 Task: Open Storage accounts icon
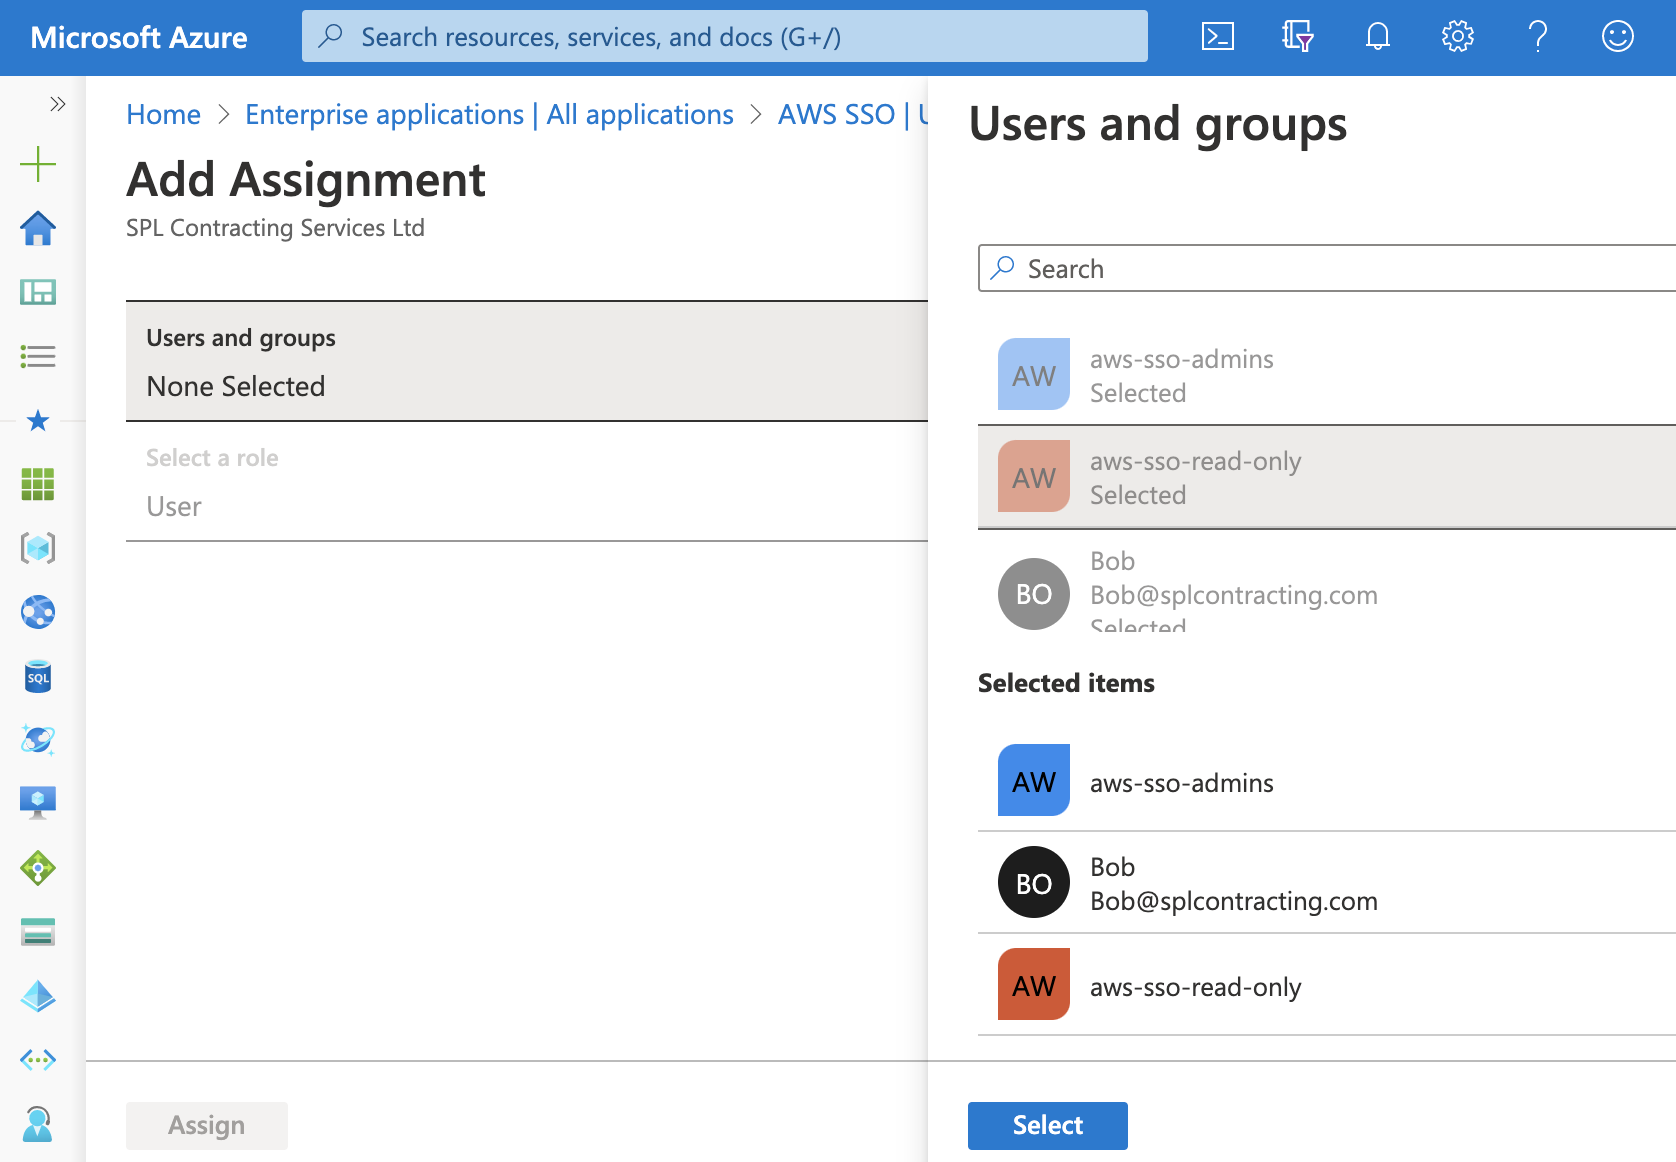coord(38,932)
